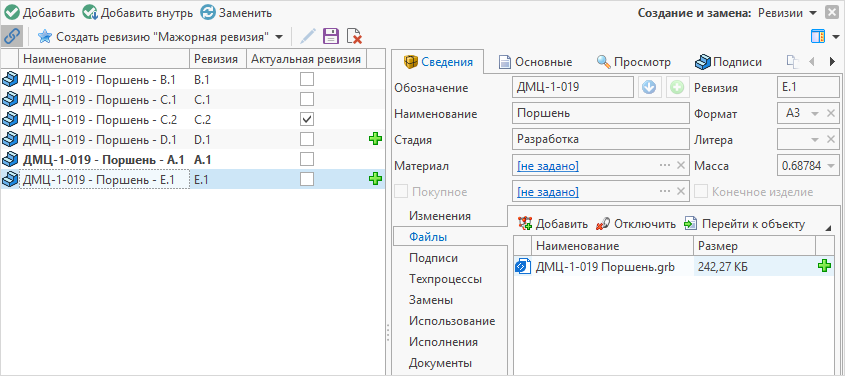
Task: Open dropdown arrow next to Создать ревизию
Action: [x=279, y=37]
